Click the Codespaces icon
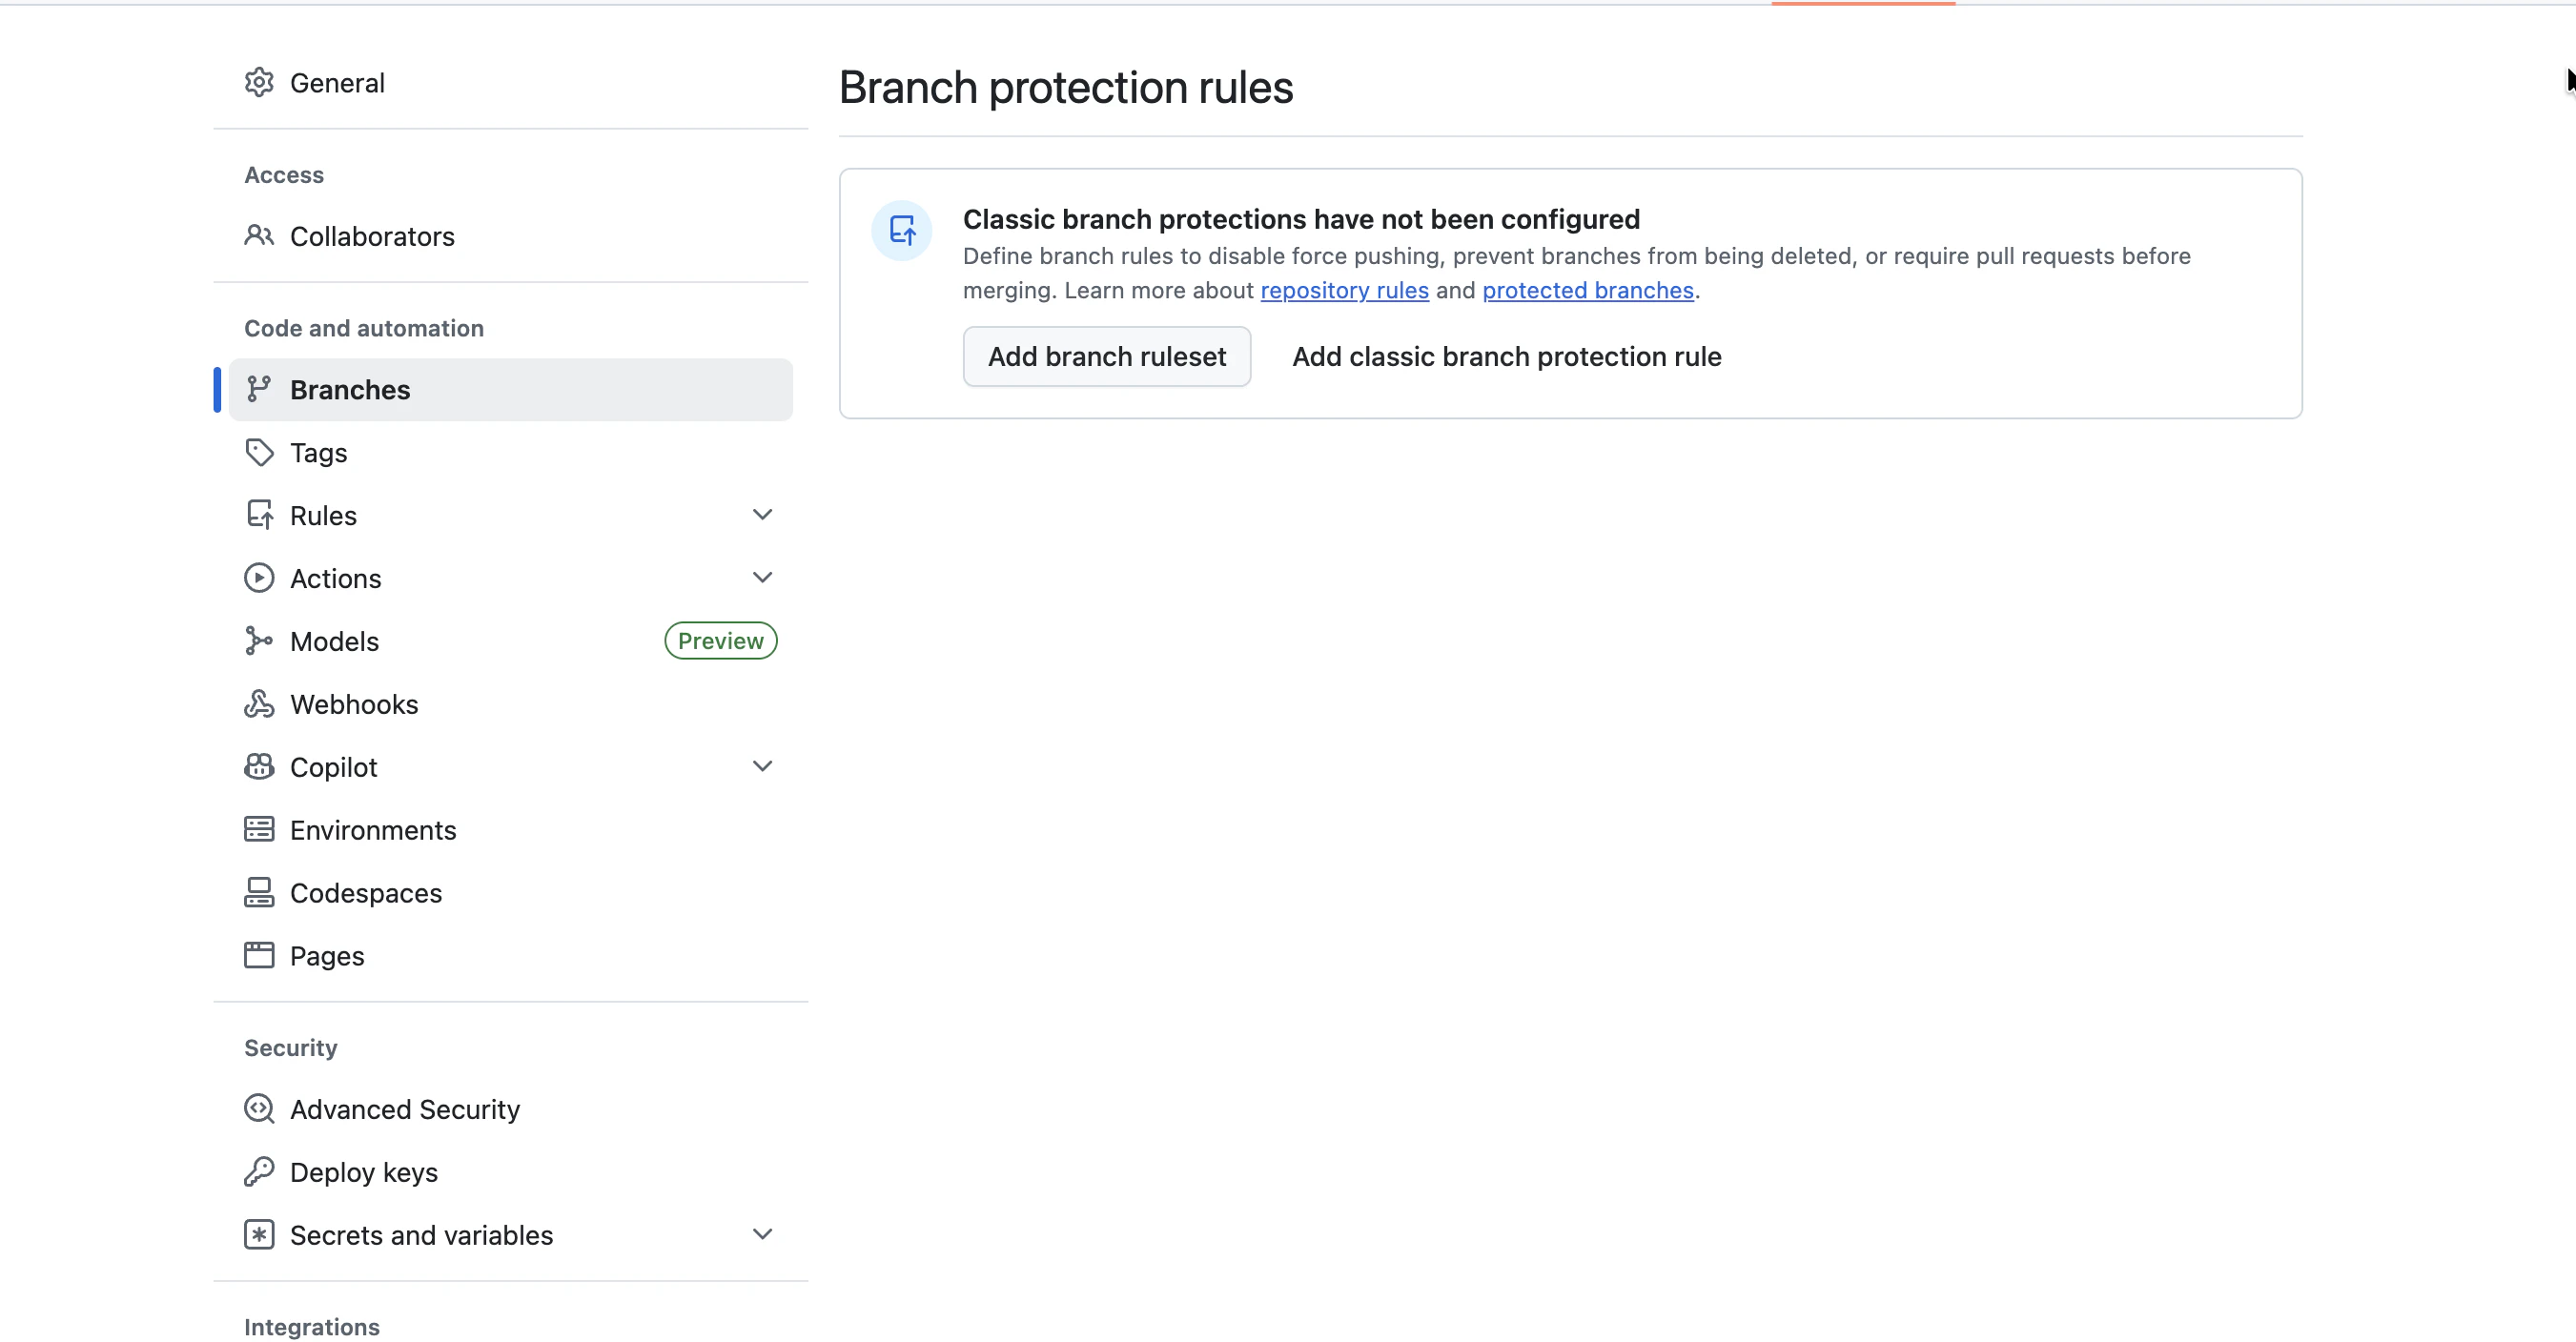The image size is (2576, 1342). 259,893
